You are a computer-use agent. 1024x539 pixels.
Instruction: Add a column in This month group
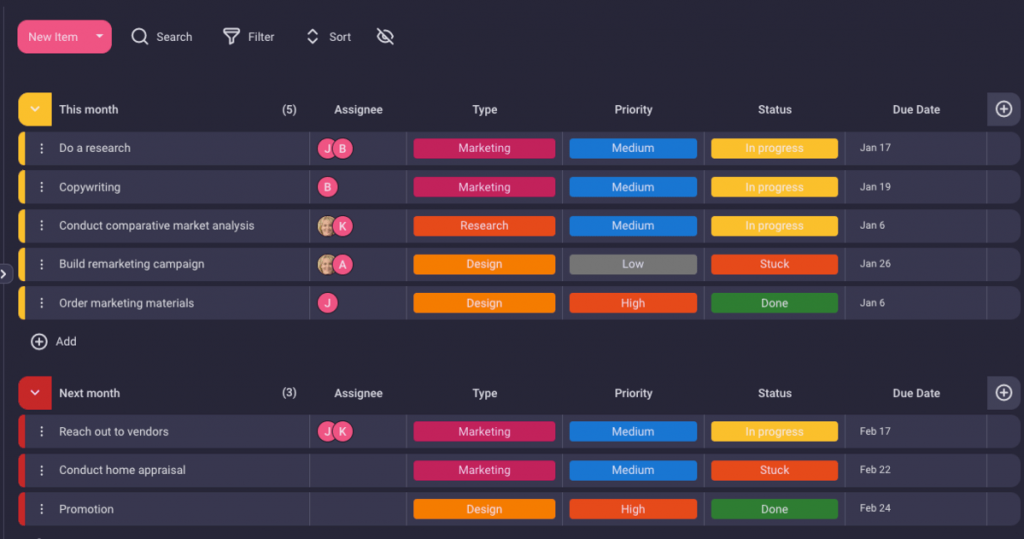click(1004, 109)
